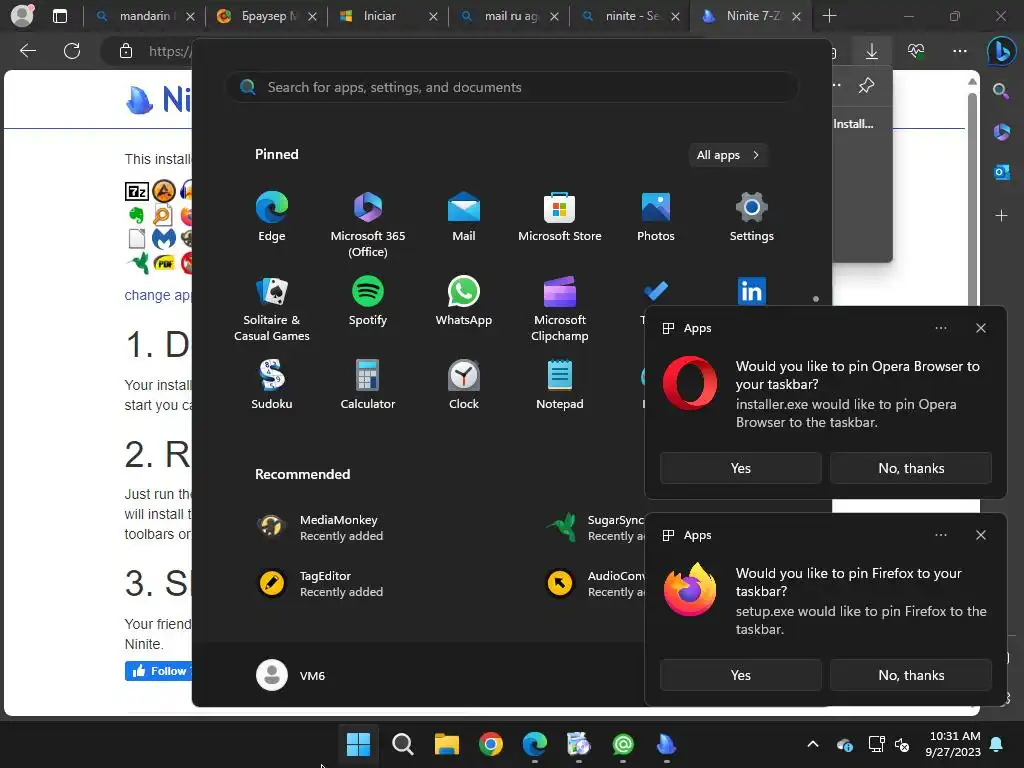This screenshot has height=768, width=1024.
Task: Open Outlook in Edge sidebar
Action: [1002, 172]
